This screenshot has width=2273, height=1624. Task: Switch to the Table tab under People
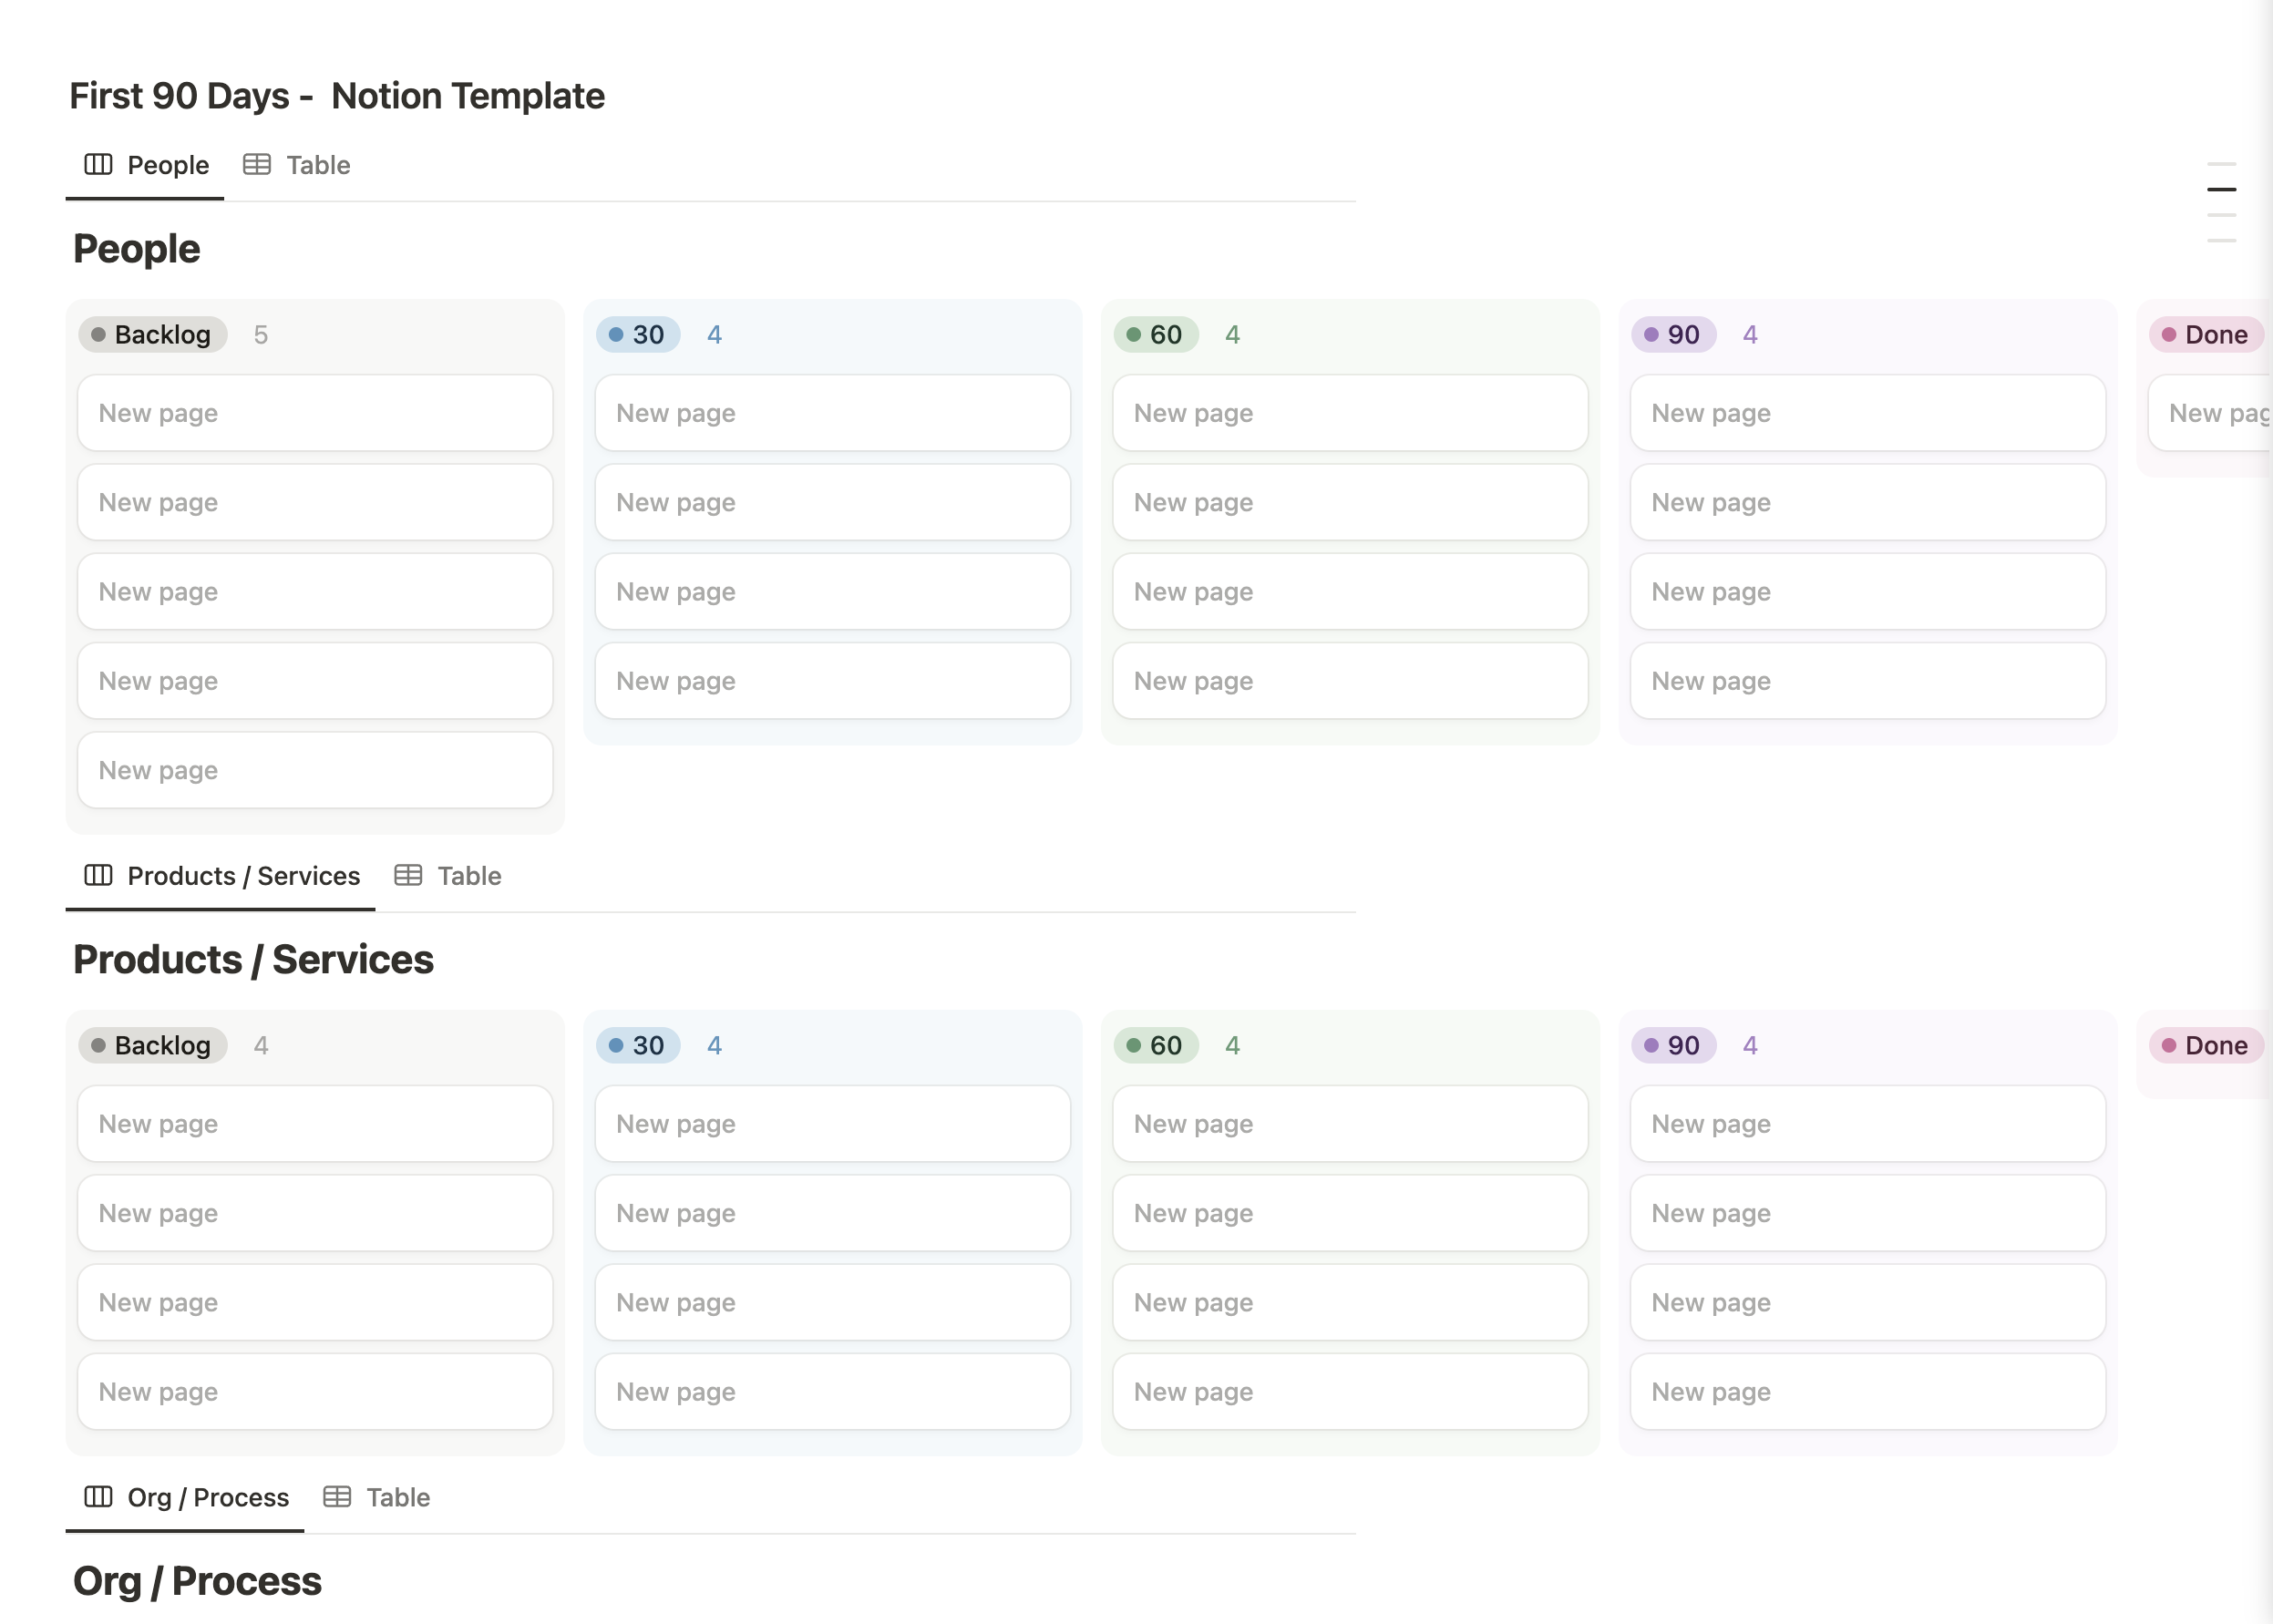[x=317, y=165]
